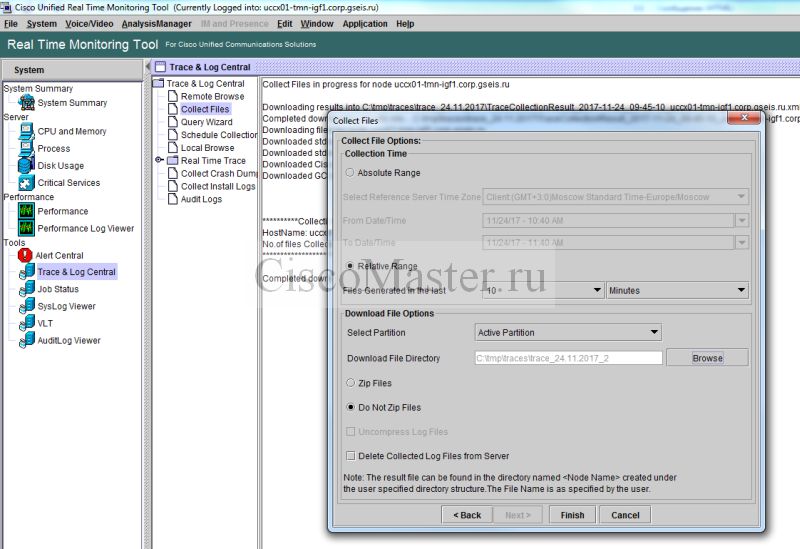
Task: Click Real Time Trace folder icon
Action: pyautogui.click(x=173, y=160)
